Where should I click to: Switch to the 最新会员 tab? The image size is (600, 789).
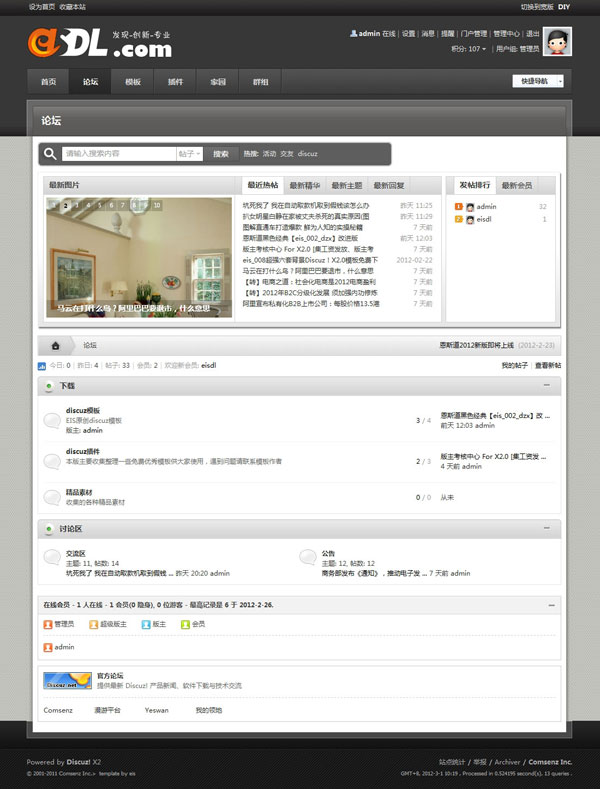[x=516, y=185]
